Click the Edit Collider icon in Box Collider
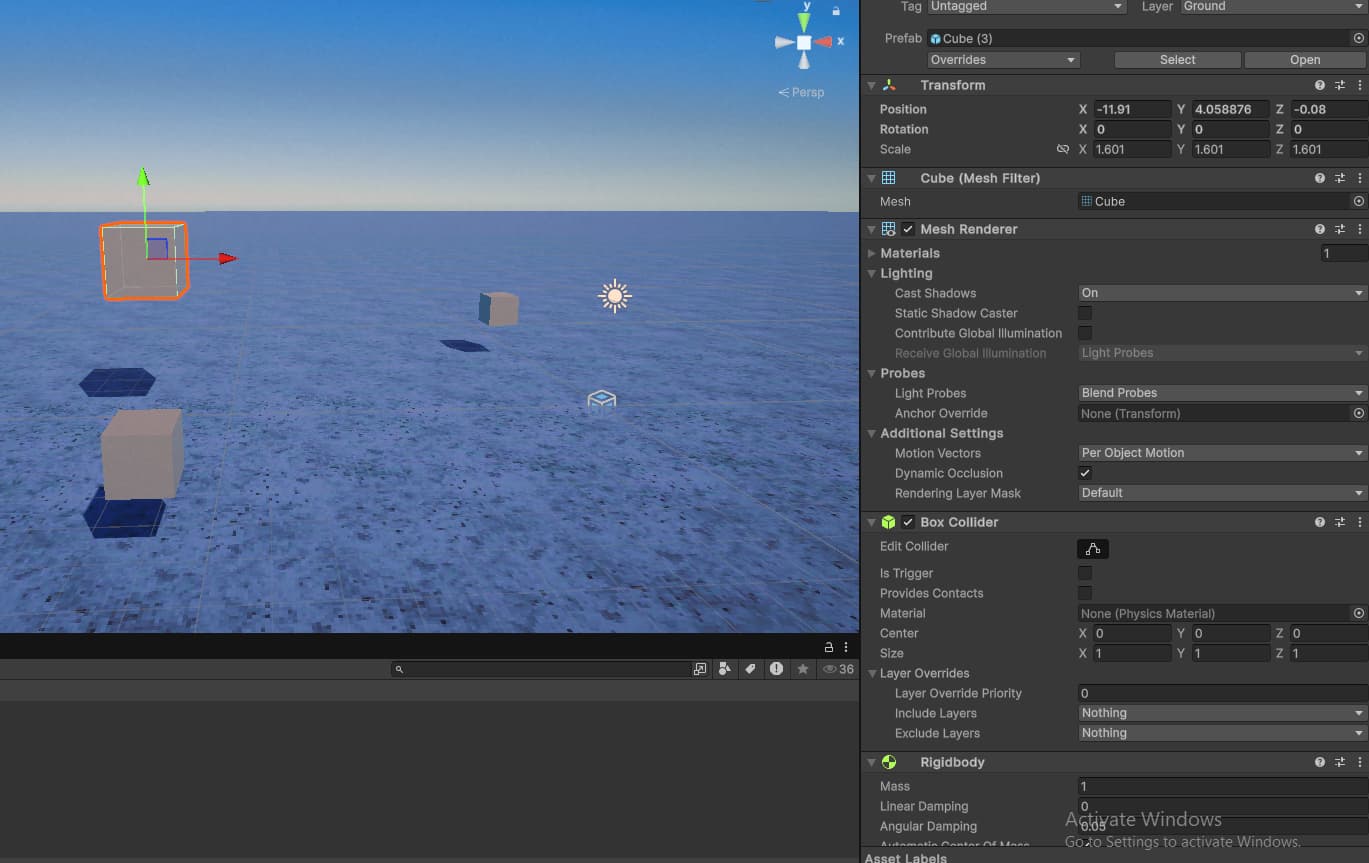1369x863 pixels. point(1092,548)
